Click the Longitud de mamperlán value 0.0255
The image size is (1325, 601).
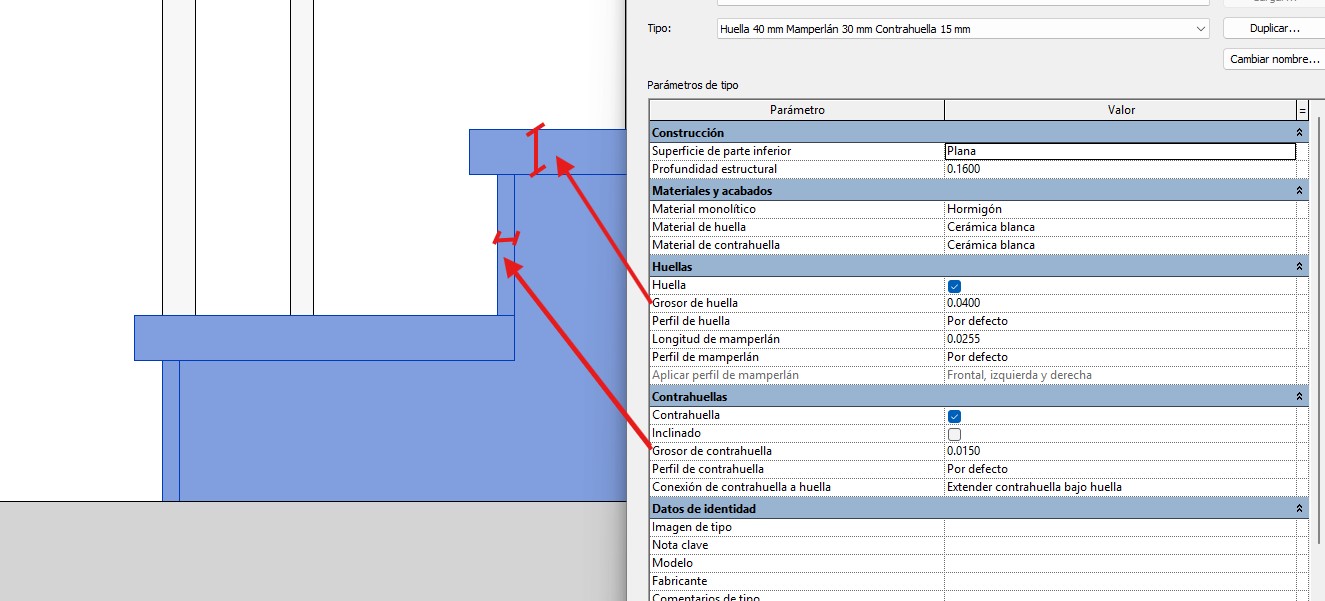[x=1119, y=339]
